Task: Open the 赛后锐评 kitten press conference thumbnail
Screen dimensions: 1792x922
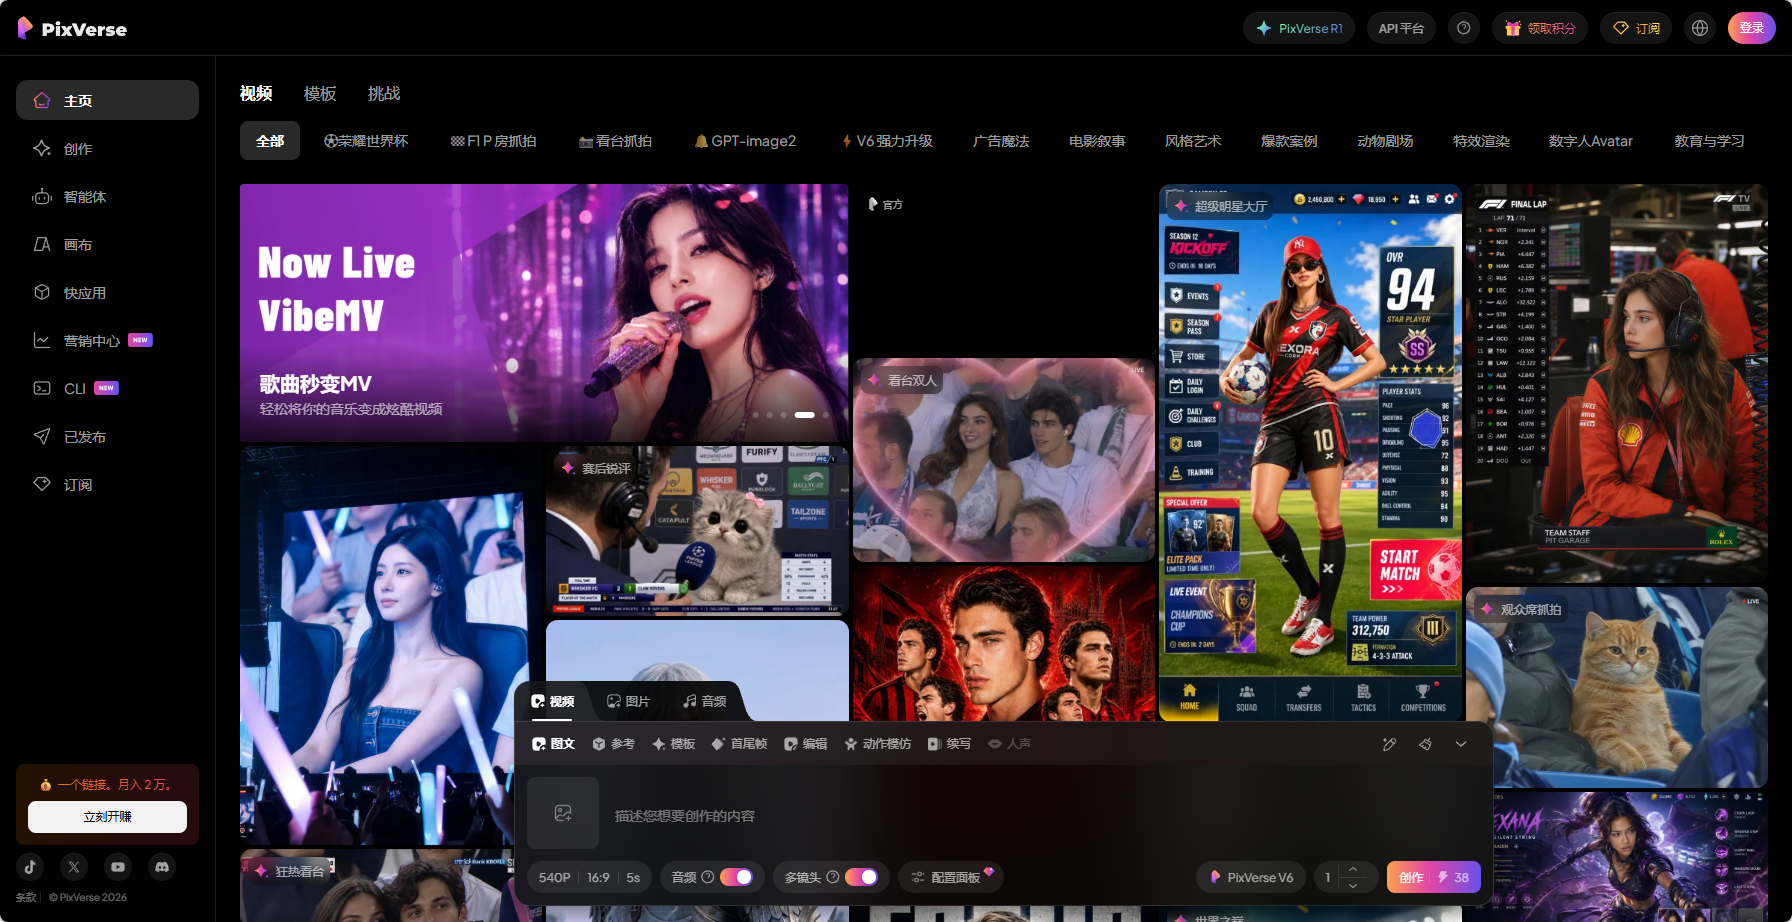Action: click(697, 530)
